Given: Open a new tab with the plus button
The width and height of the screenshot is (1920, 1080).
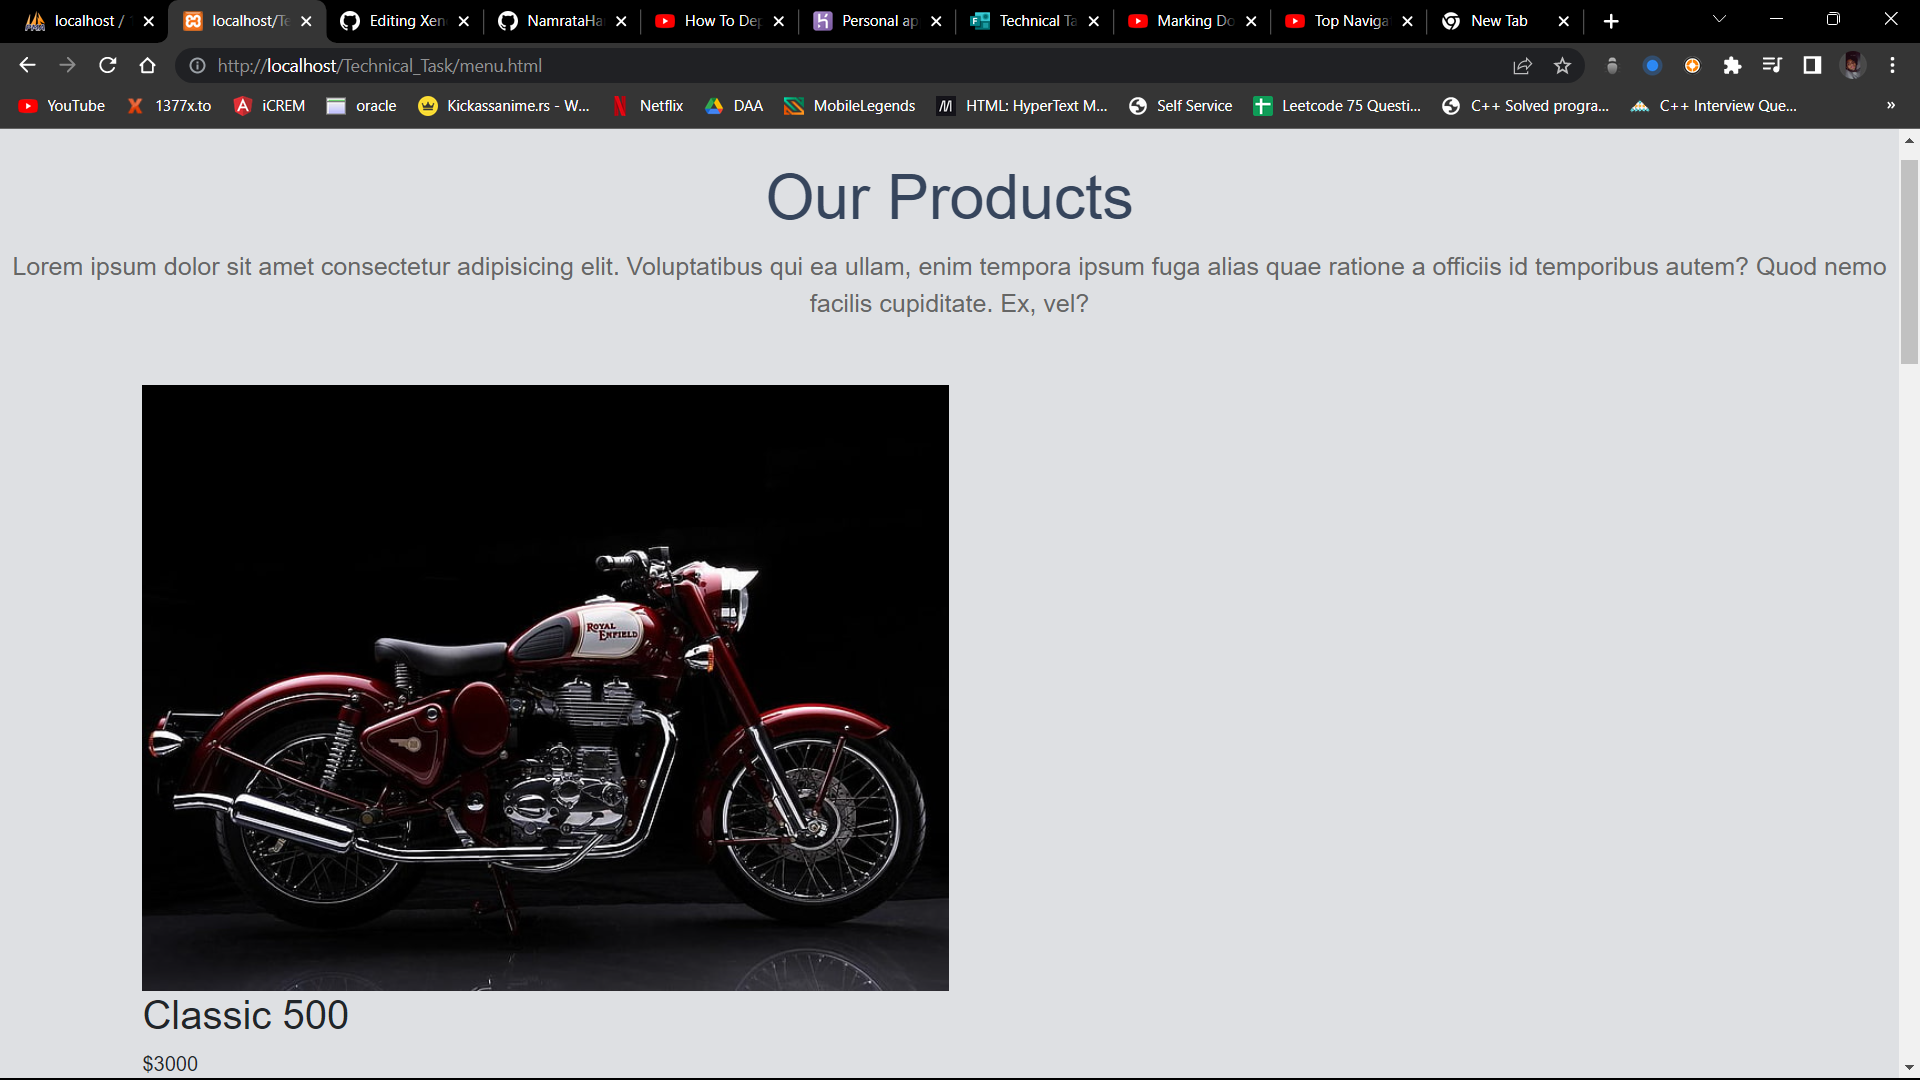Looking at the screenshot, I should [x=1611, y=20].
